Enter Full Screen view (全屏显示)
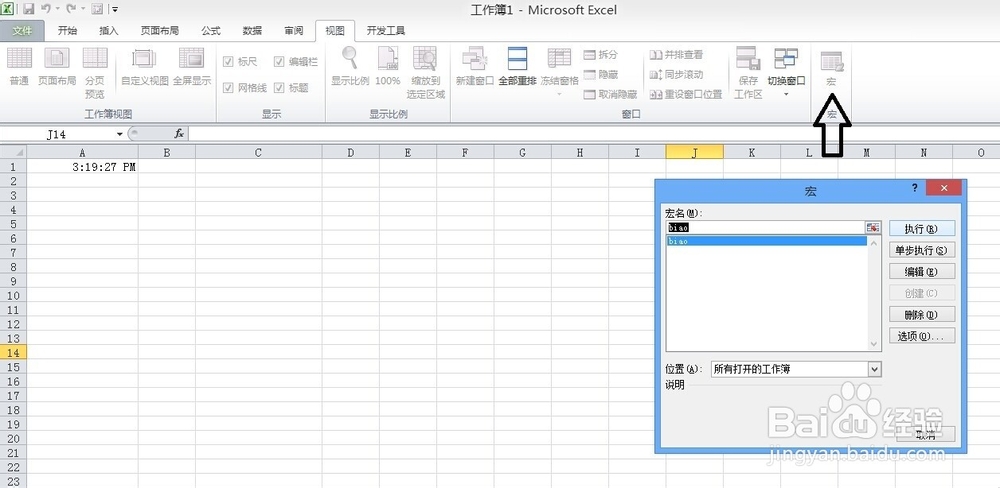This screenshot has width=1000, height=488. tap(192, 66)
